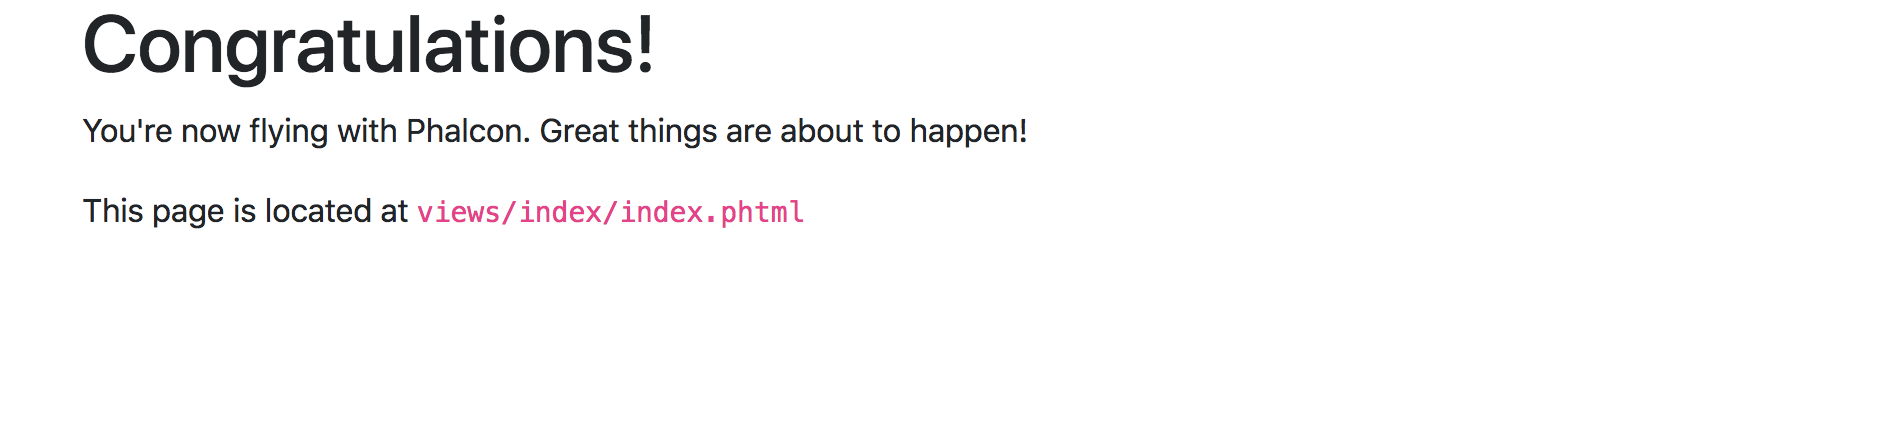
Task: Click the word 'views' in the pink path
Action: [x=458, y=212]
